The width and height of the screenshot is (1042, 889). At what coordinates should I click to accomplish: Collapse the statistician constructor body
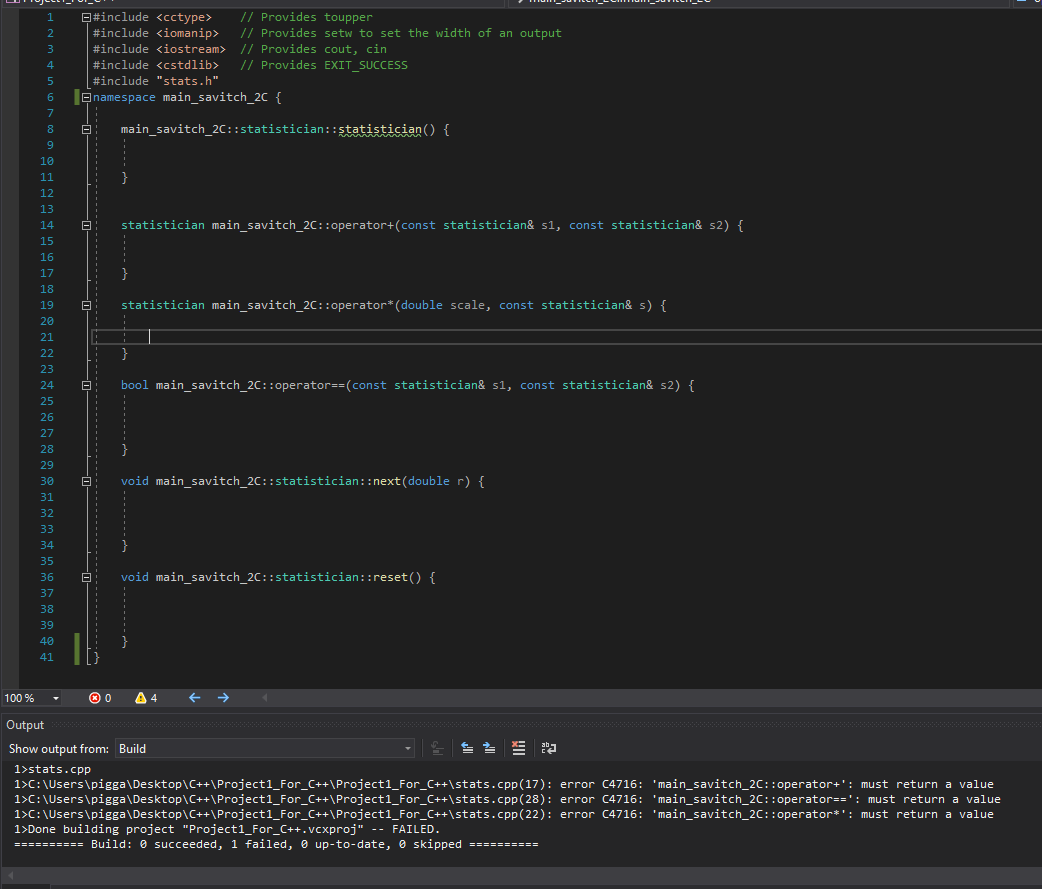pyautogui.click(x=86, y=129)
